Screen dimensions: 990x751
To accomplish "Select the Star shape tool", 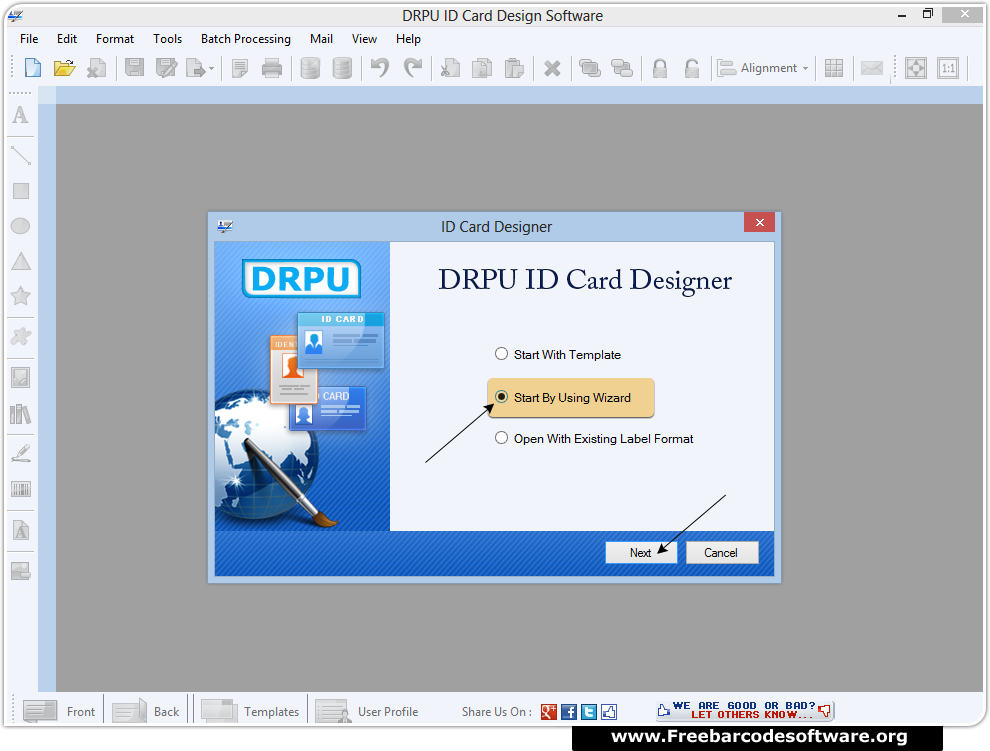I will pos(21,296).
